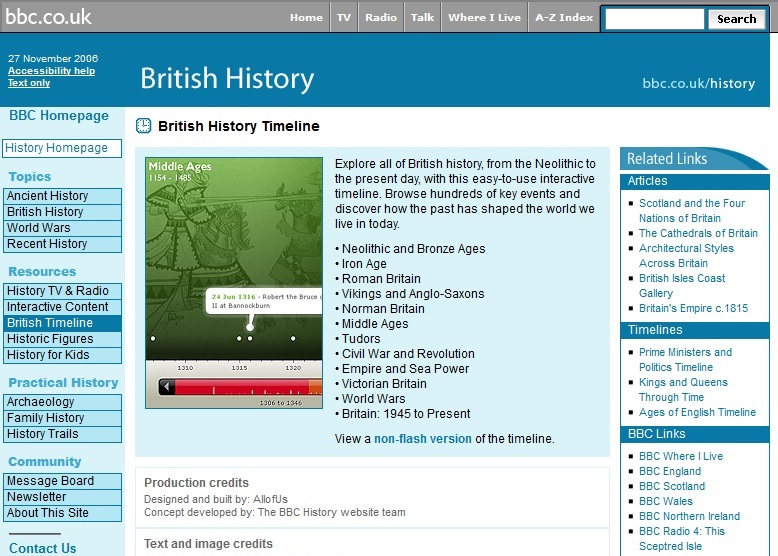Open Archaeology section
778x556 pixels.
pyautogui.click(x=63, y=402)
